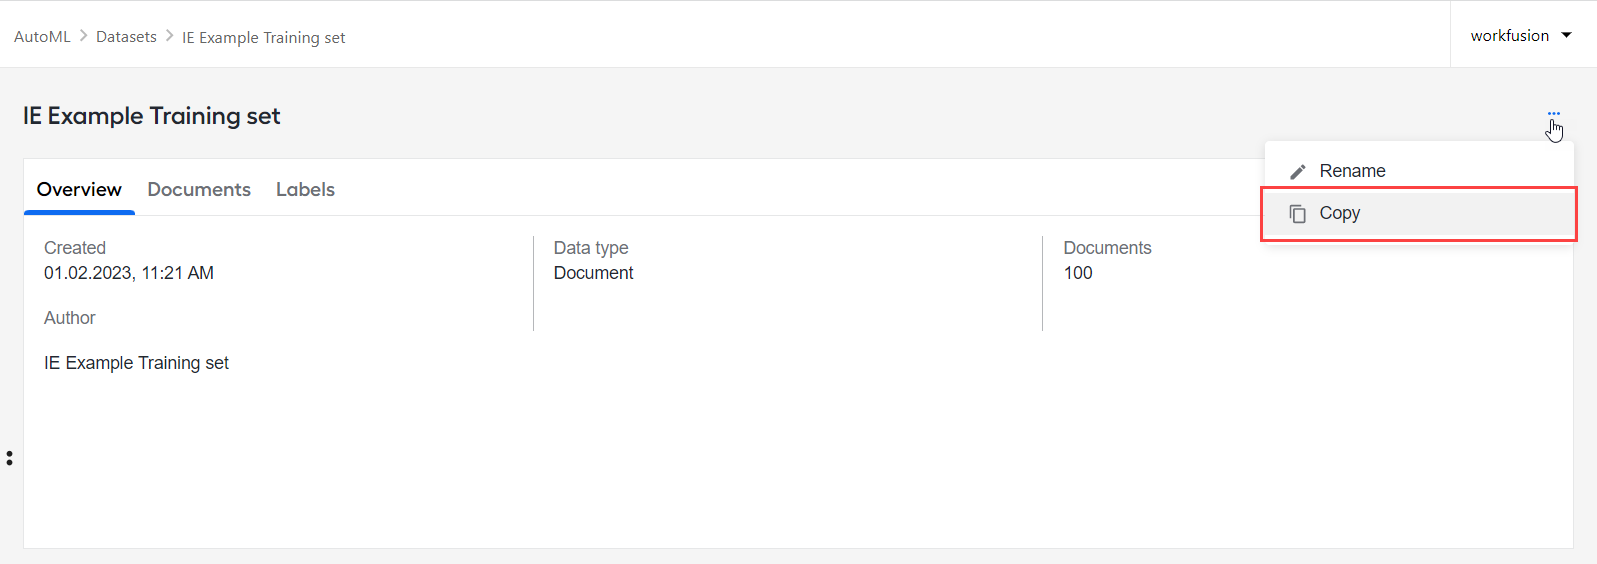
Task: Expand the workfusion dropdown arrow
Action: coord(1566,35)
